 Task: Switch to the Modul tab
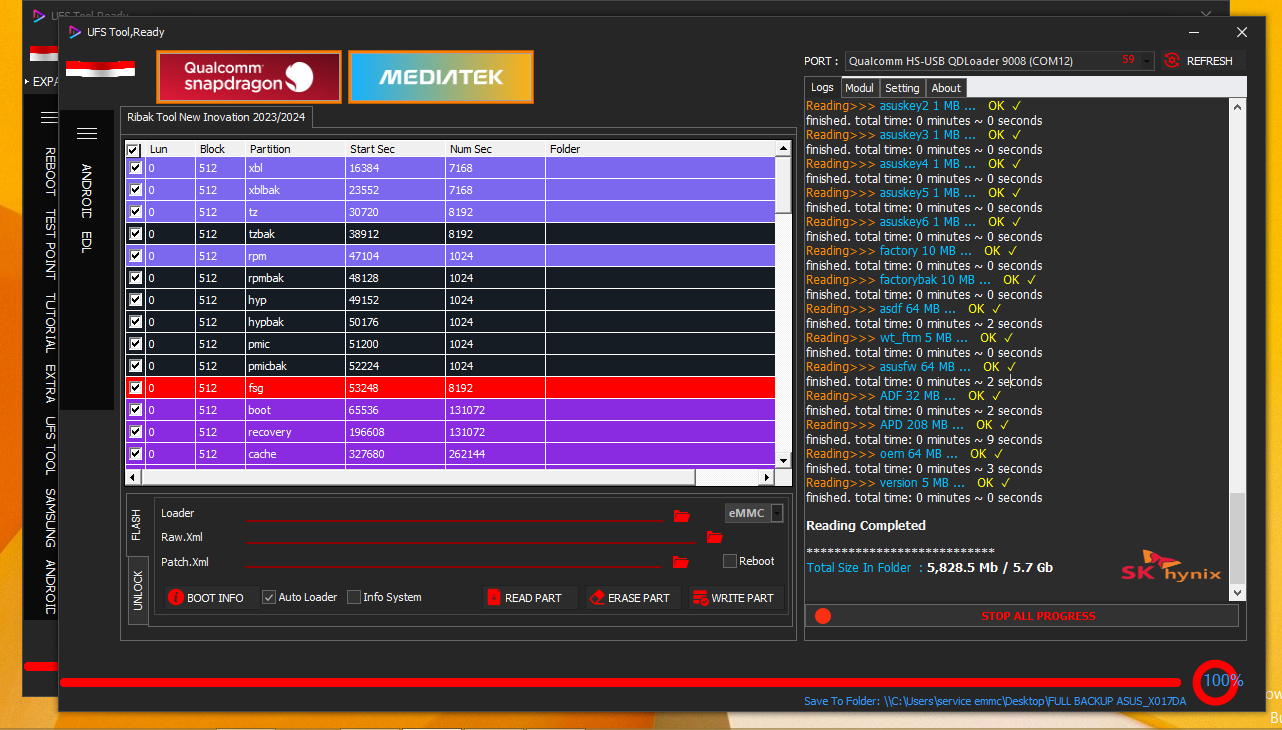click(860, 88)
